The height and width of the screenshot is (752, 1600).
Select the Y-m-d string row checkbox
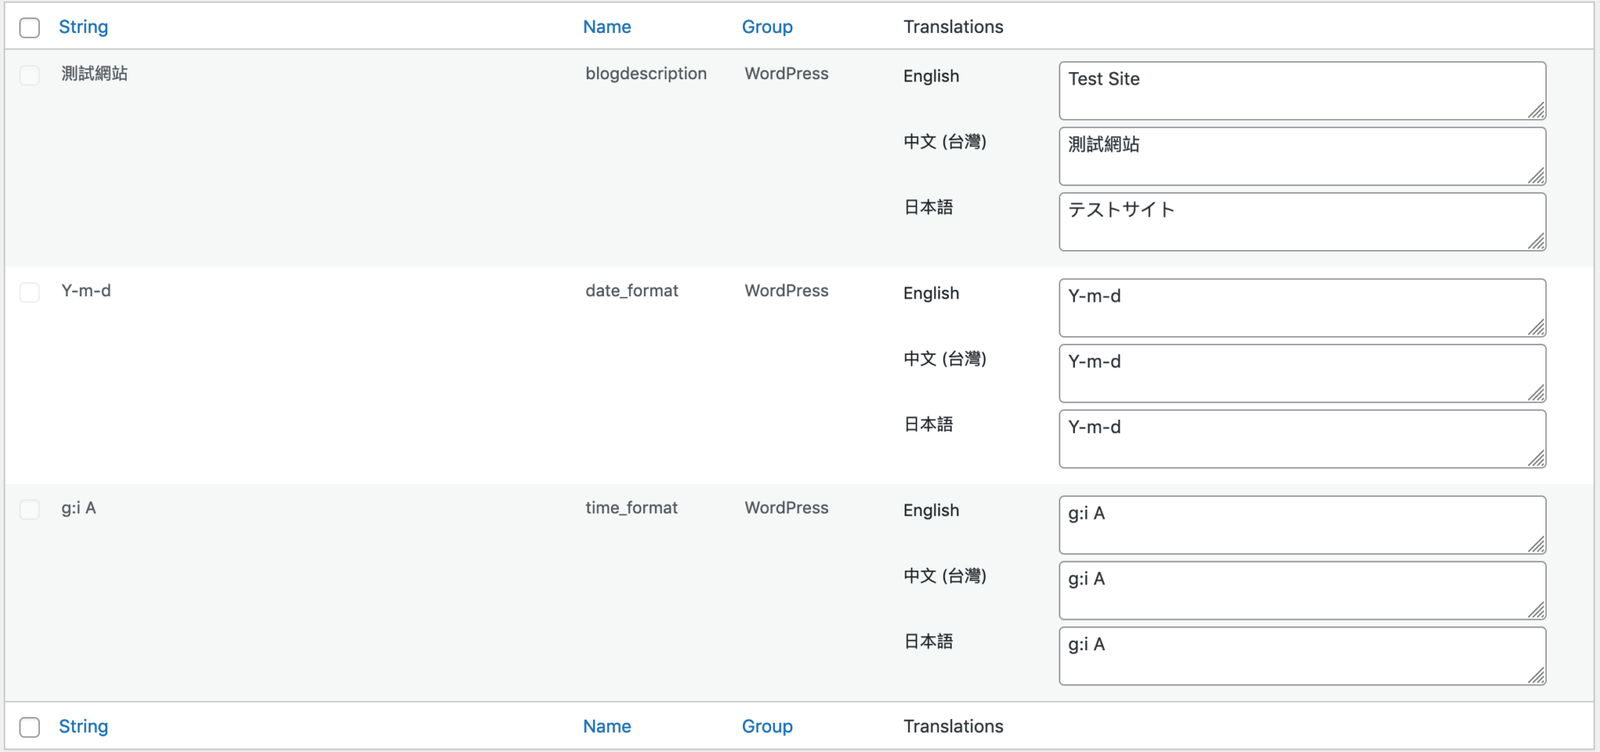30,292
